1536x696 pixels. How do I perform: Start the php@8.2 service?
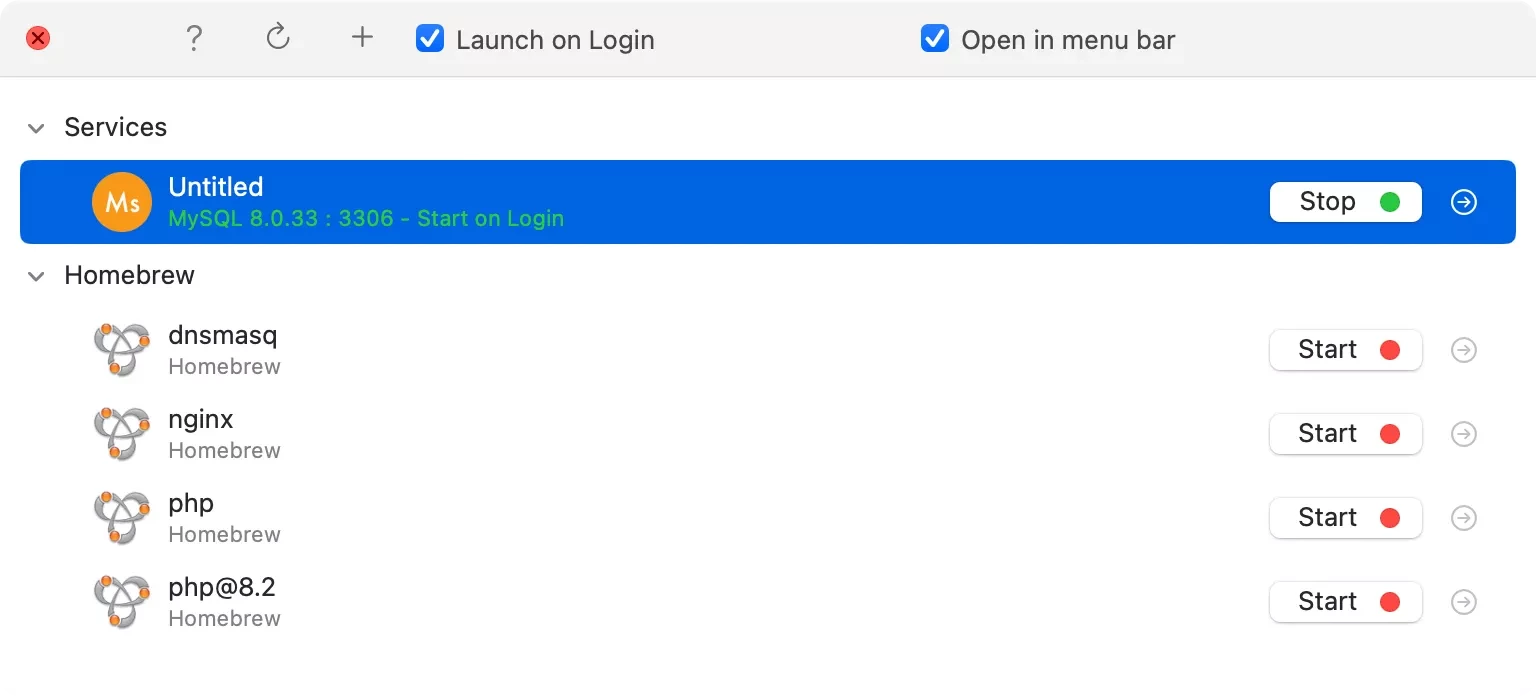tap(1346, 602)
